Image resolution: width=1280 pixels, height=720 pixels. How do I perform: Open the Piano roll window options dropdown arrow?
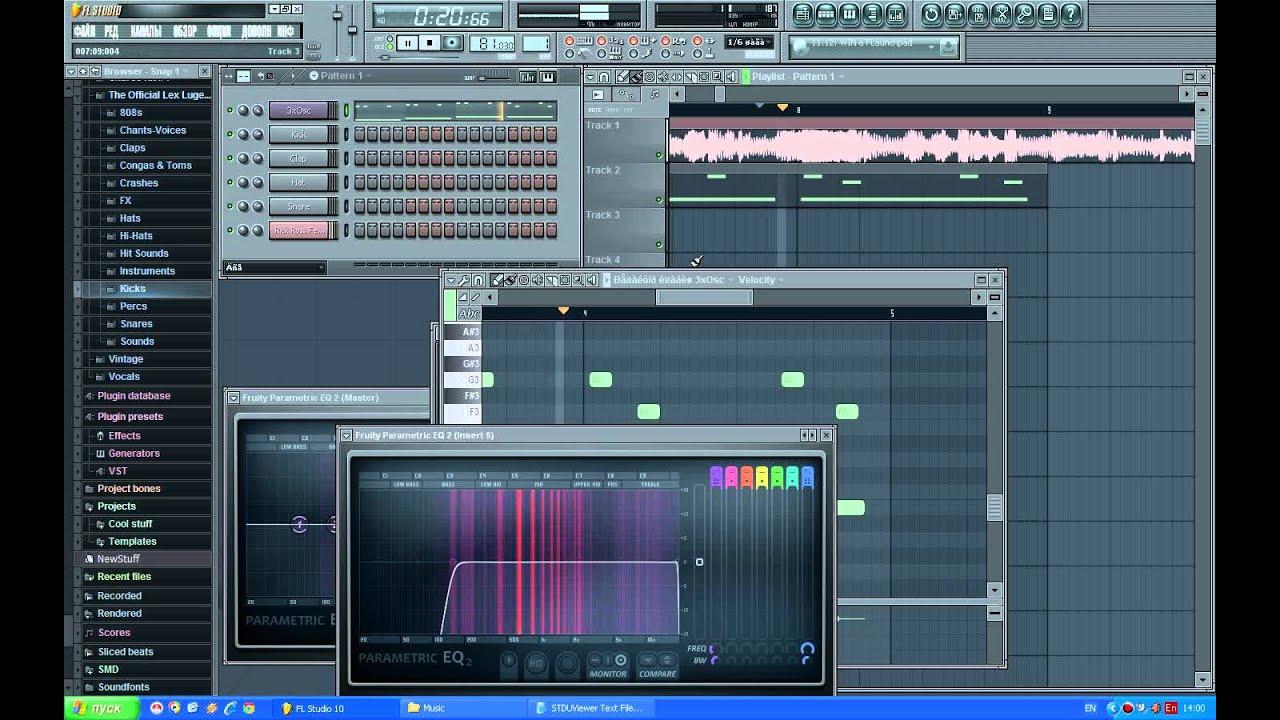tap(451, 280)
